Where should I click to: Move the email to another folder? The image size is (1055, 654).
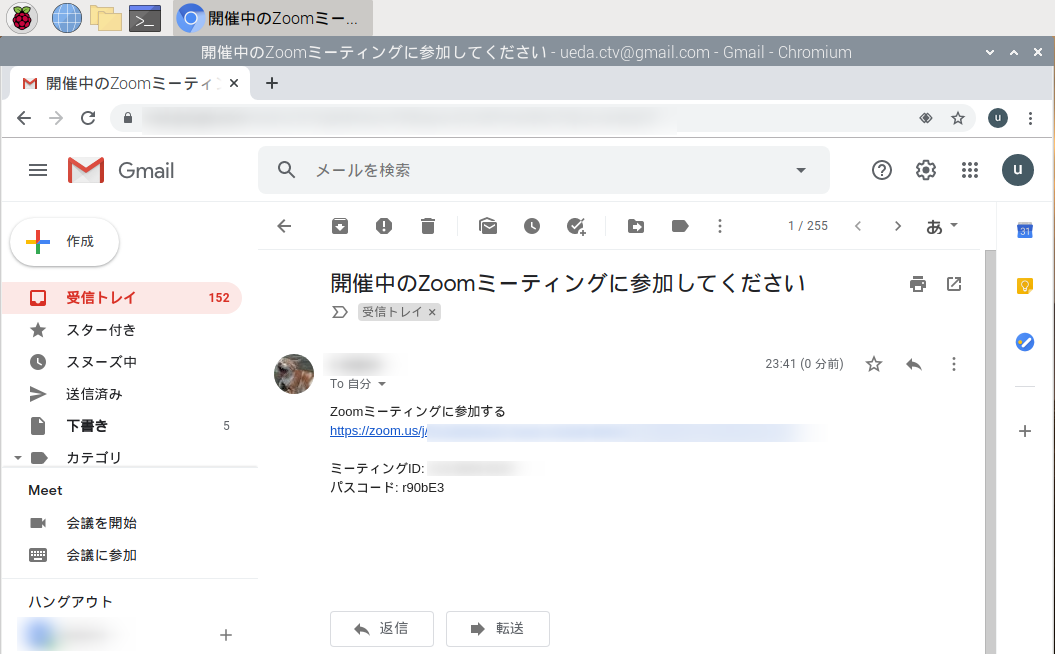[635, 226]
